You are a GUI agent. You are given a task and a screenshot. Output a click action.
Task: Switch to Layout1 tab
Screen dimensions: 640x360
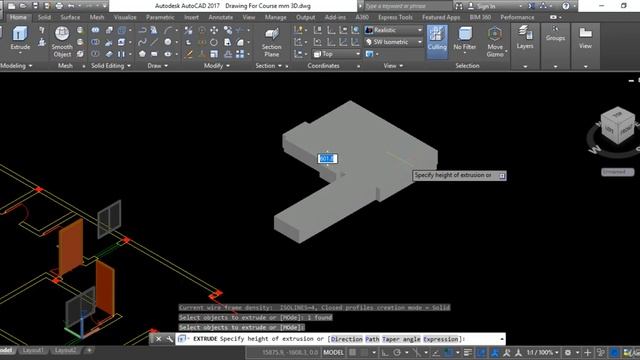click(33, 350)
